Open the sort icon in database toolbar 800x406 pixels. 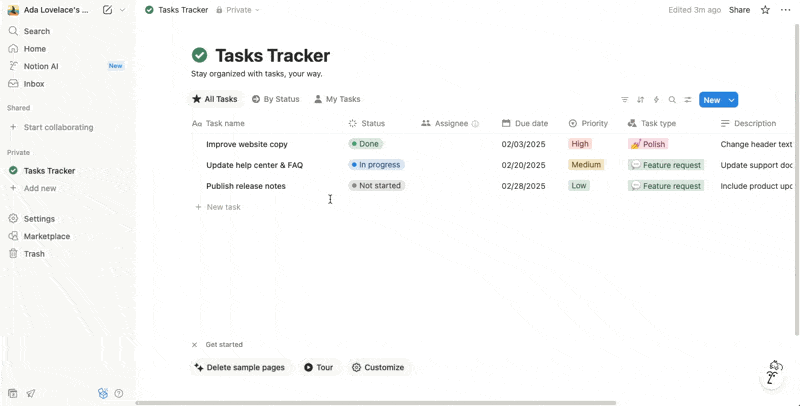pyautogui.click(x=640, y=100)
